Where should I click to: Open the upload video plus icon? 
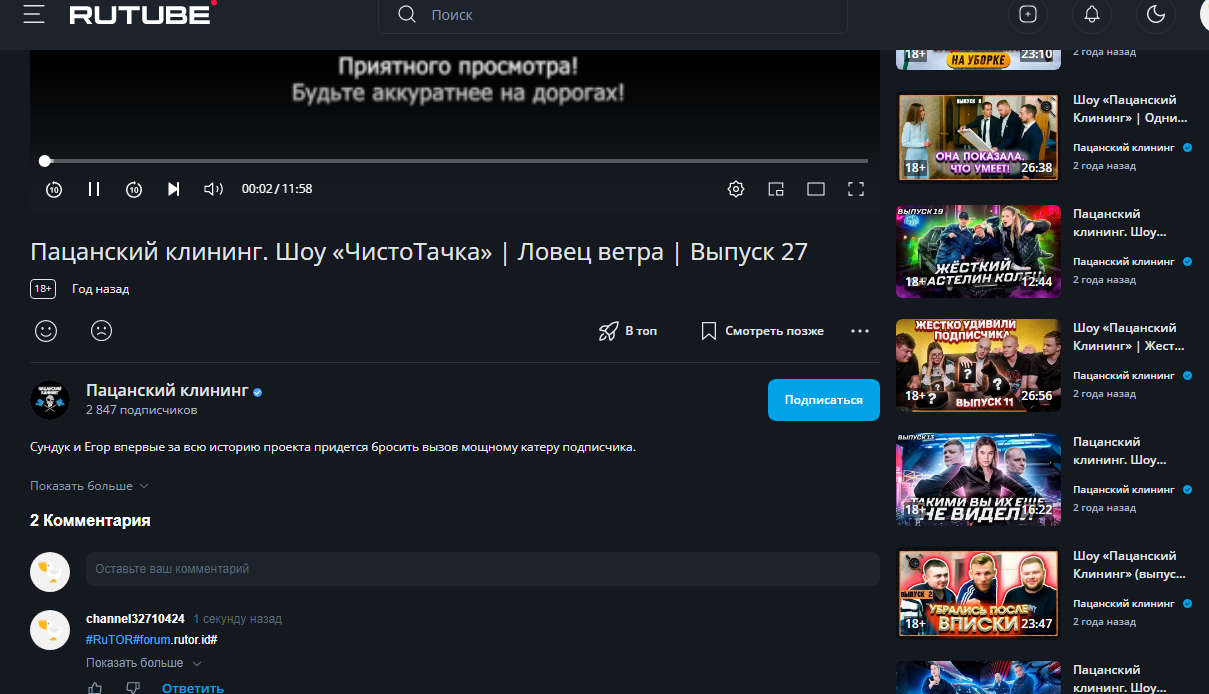click(x=1028, y=14)
